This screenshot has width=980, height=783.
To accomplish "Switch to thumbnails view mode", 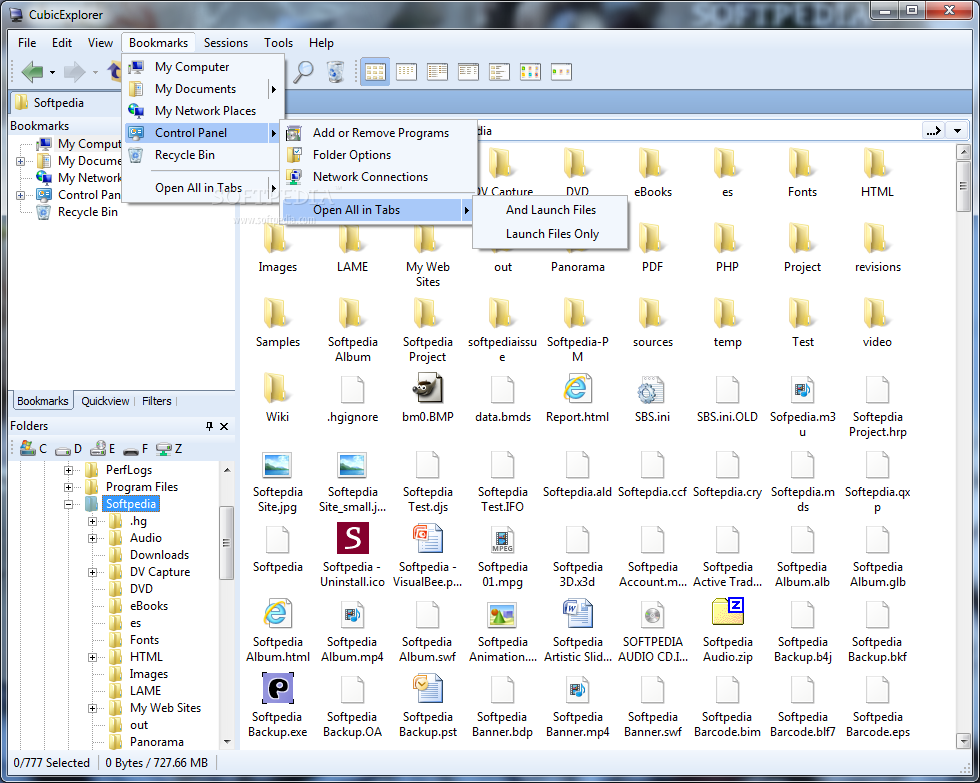I will (x=530, y=72).
